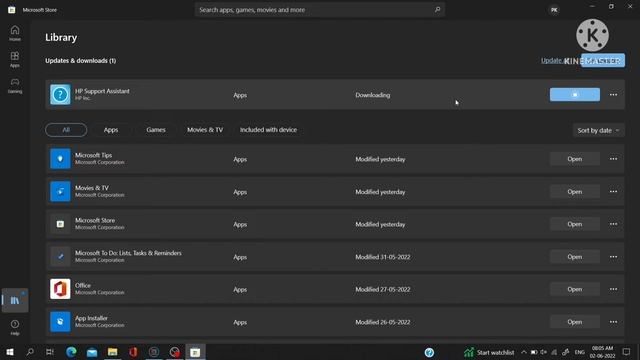Open File Explorer from taskbar
Image resolution: width=640 pixels, height=360 pixels.
click(113, 352)
